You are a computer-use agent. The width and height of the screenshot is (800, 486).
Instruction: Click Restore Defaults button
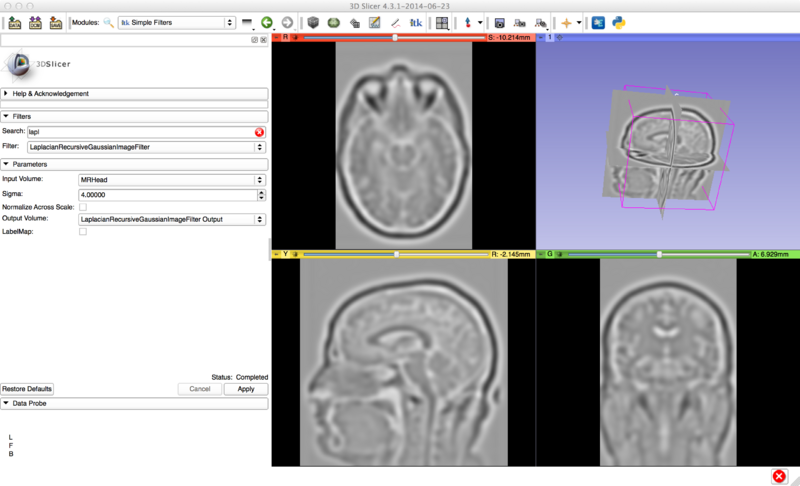click(27, 389)
